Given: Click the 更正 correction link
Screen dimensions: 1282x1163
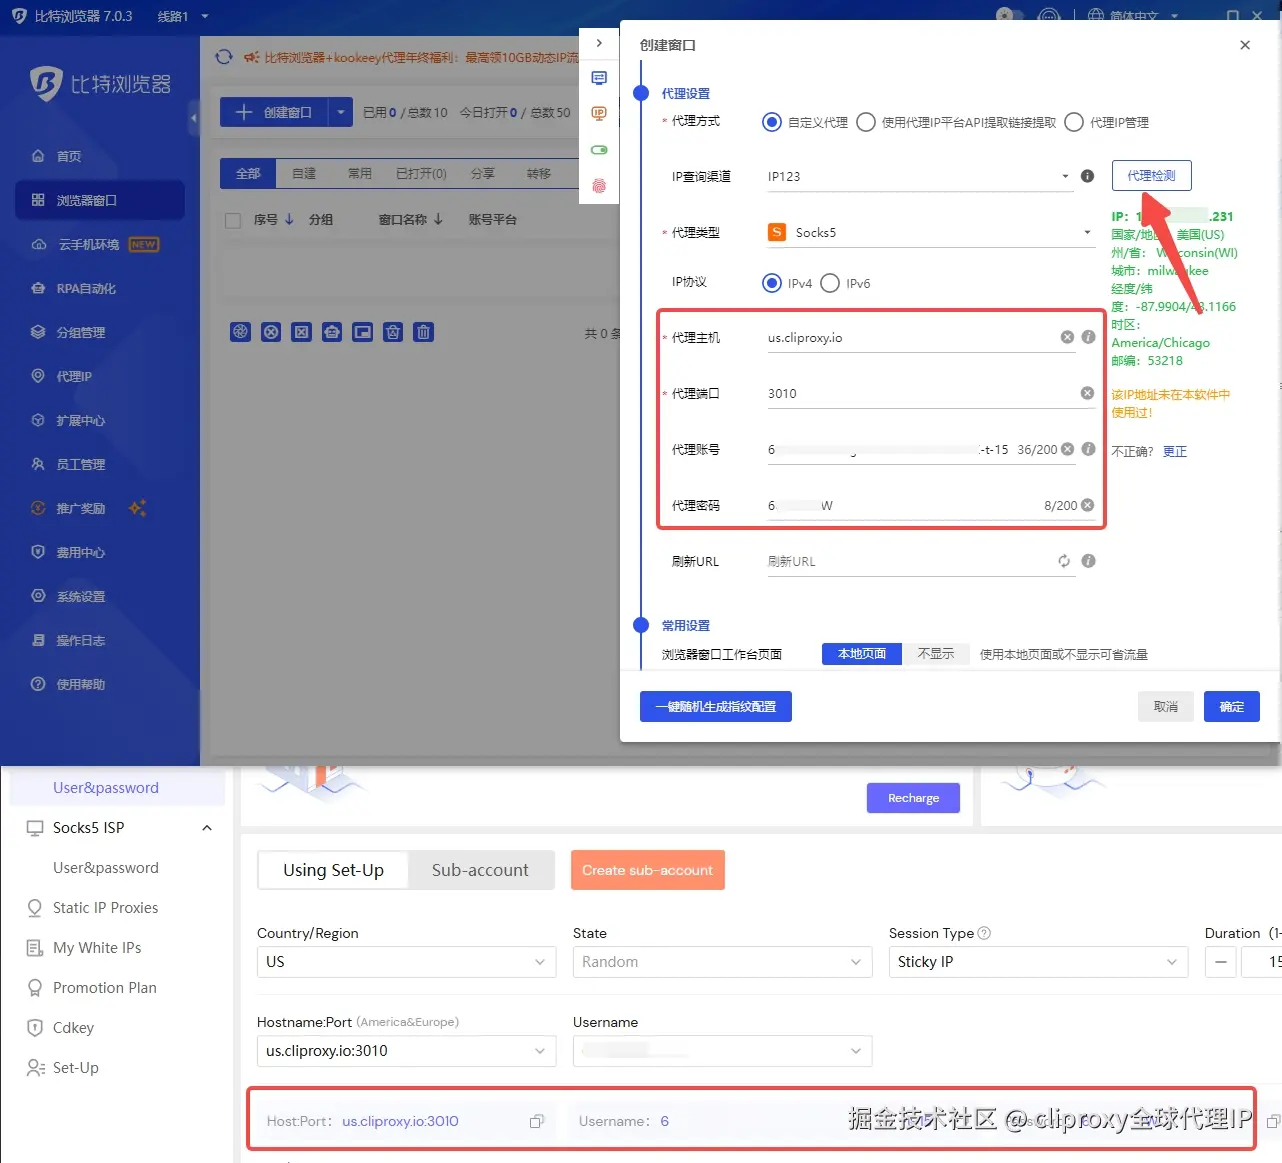Looking at the screenshot, I should (x=1175, y=452).
